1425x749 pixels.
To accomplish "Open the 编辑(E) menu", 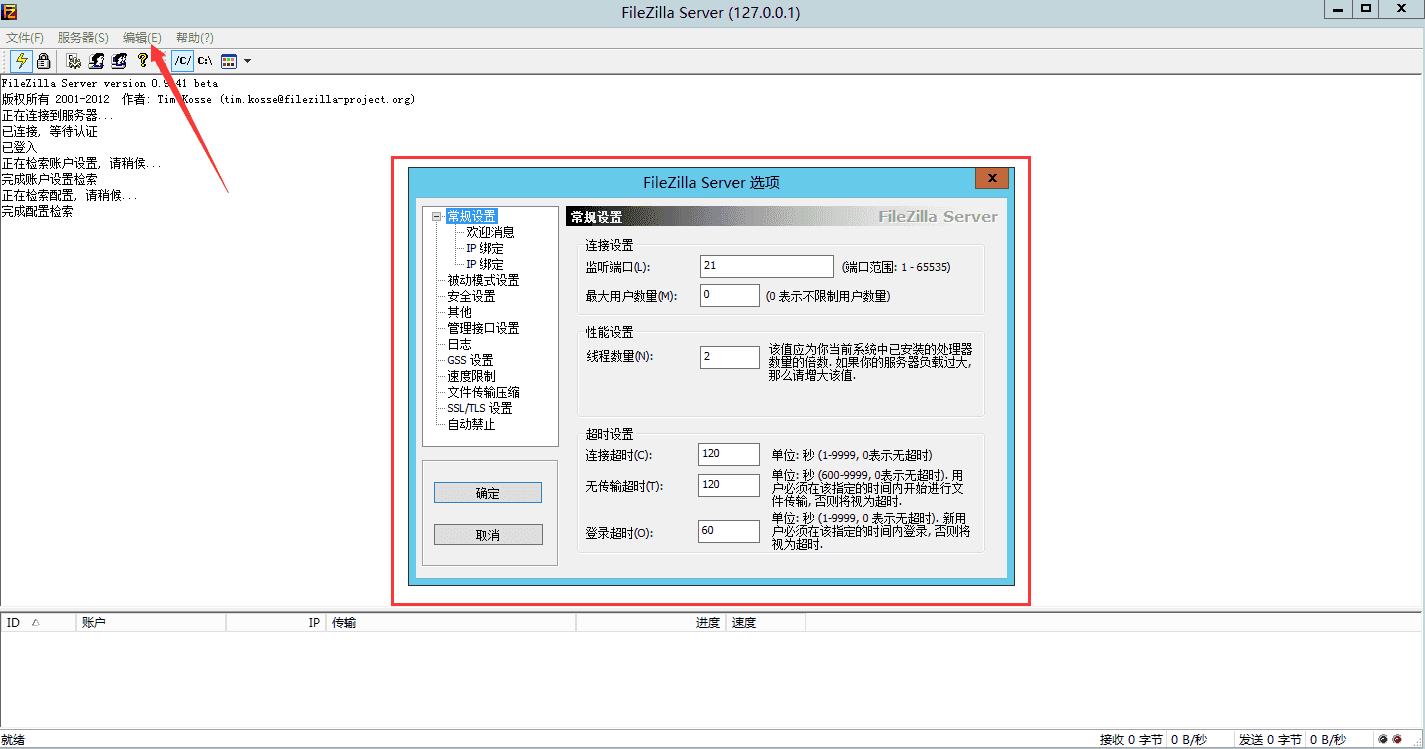I will point(142,38).
